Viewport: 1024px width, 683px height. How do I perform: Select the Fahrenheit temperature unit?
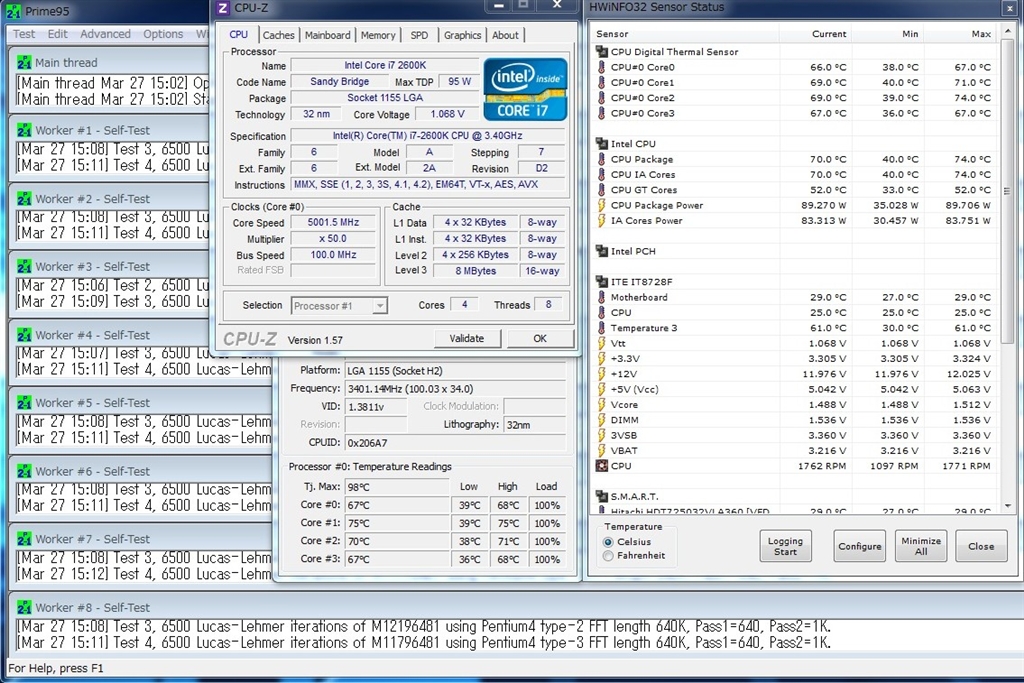click(608, 556)
